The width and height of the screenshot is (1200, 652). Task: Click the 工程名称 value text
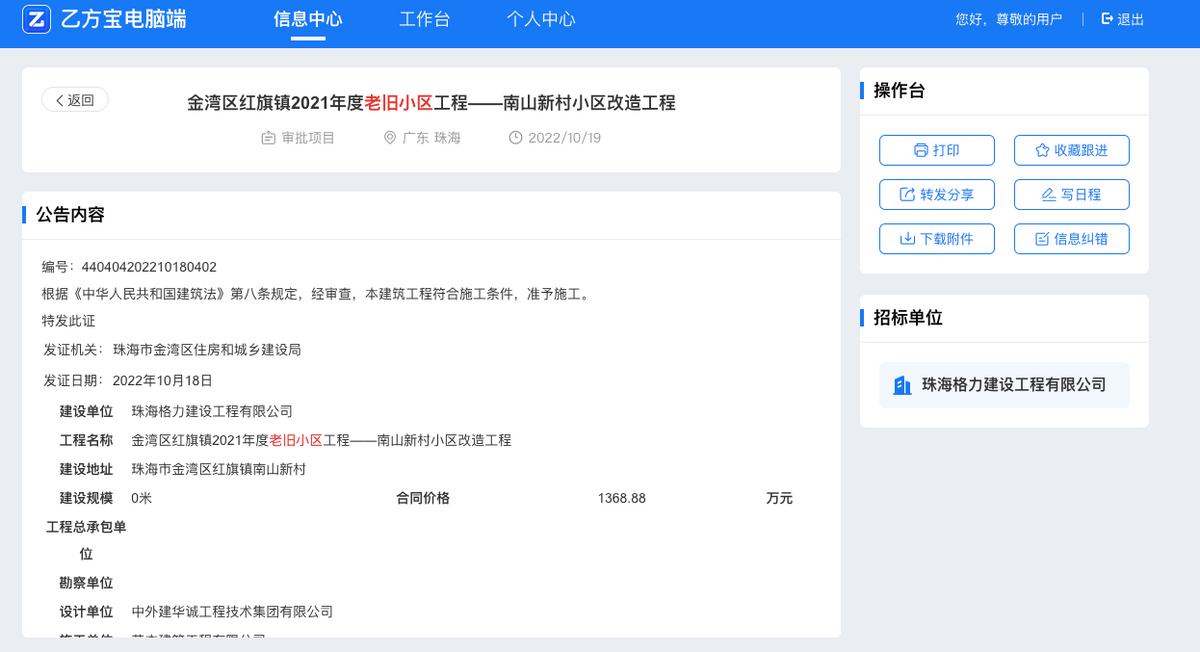coord(321,440)
